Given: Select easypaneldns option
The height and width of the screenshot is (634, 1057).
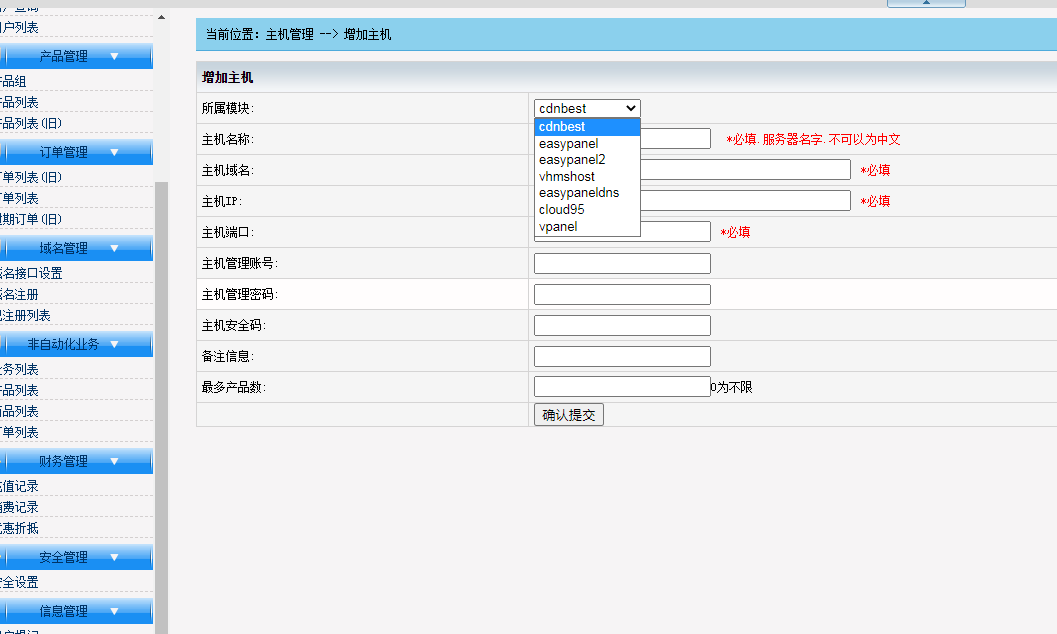Looking at the screenshot, I should tap(578, 193).
